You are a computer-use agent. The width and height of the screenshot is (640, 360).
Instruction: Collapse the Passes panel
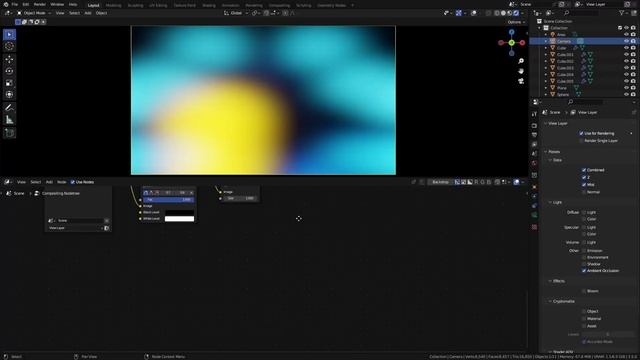546,151
